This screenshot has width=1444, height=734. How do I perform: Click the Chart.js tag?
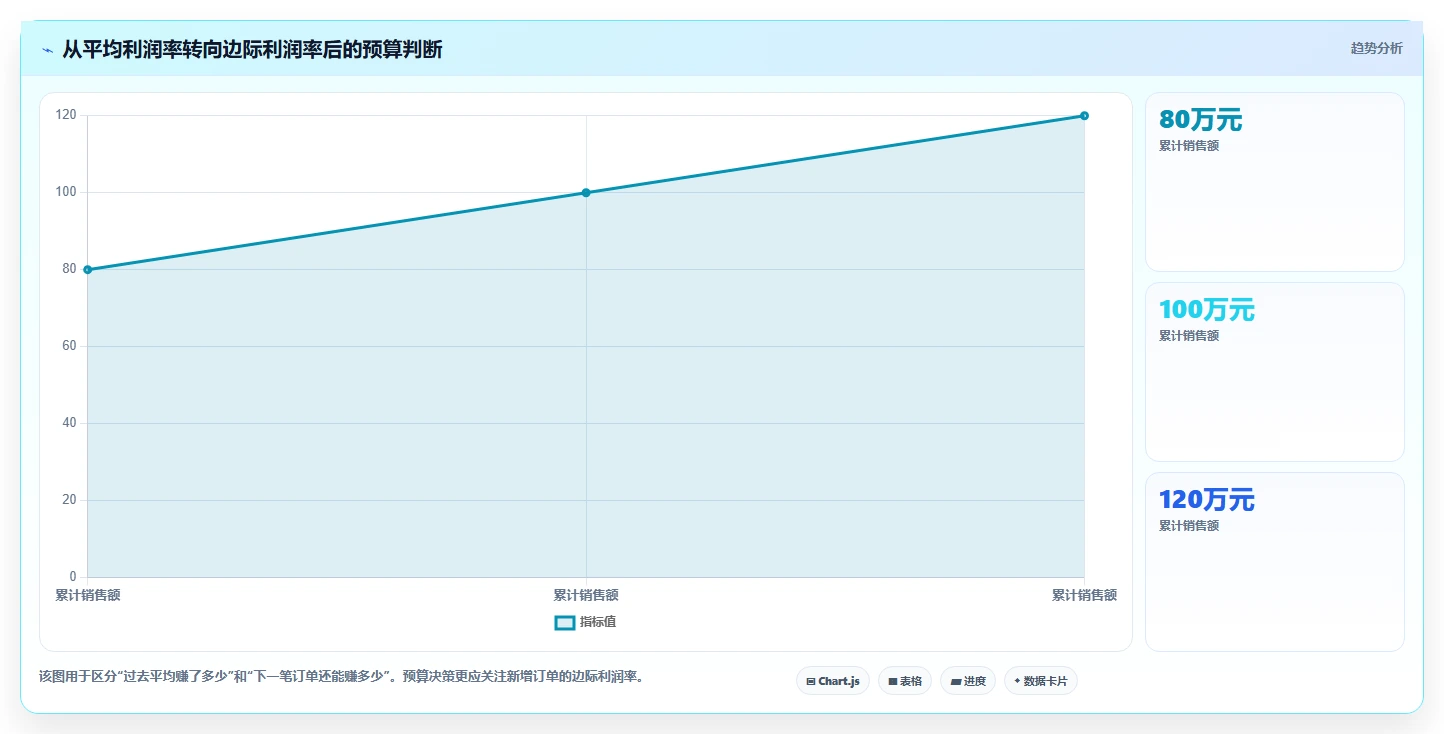pos(833,681)
